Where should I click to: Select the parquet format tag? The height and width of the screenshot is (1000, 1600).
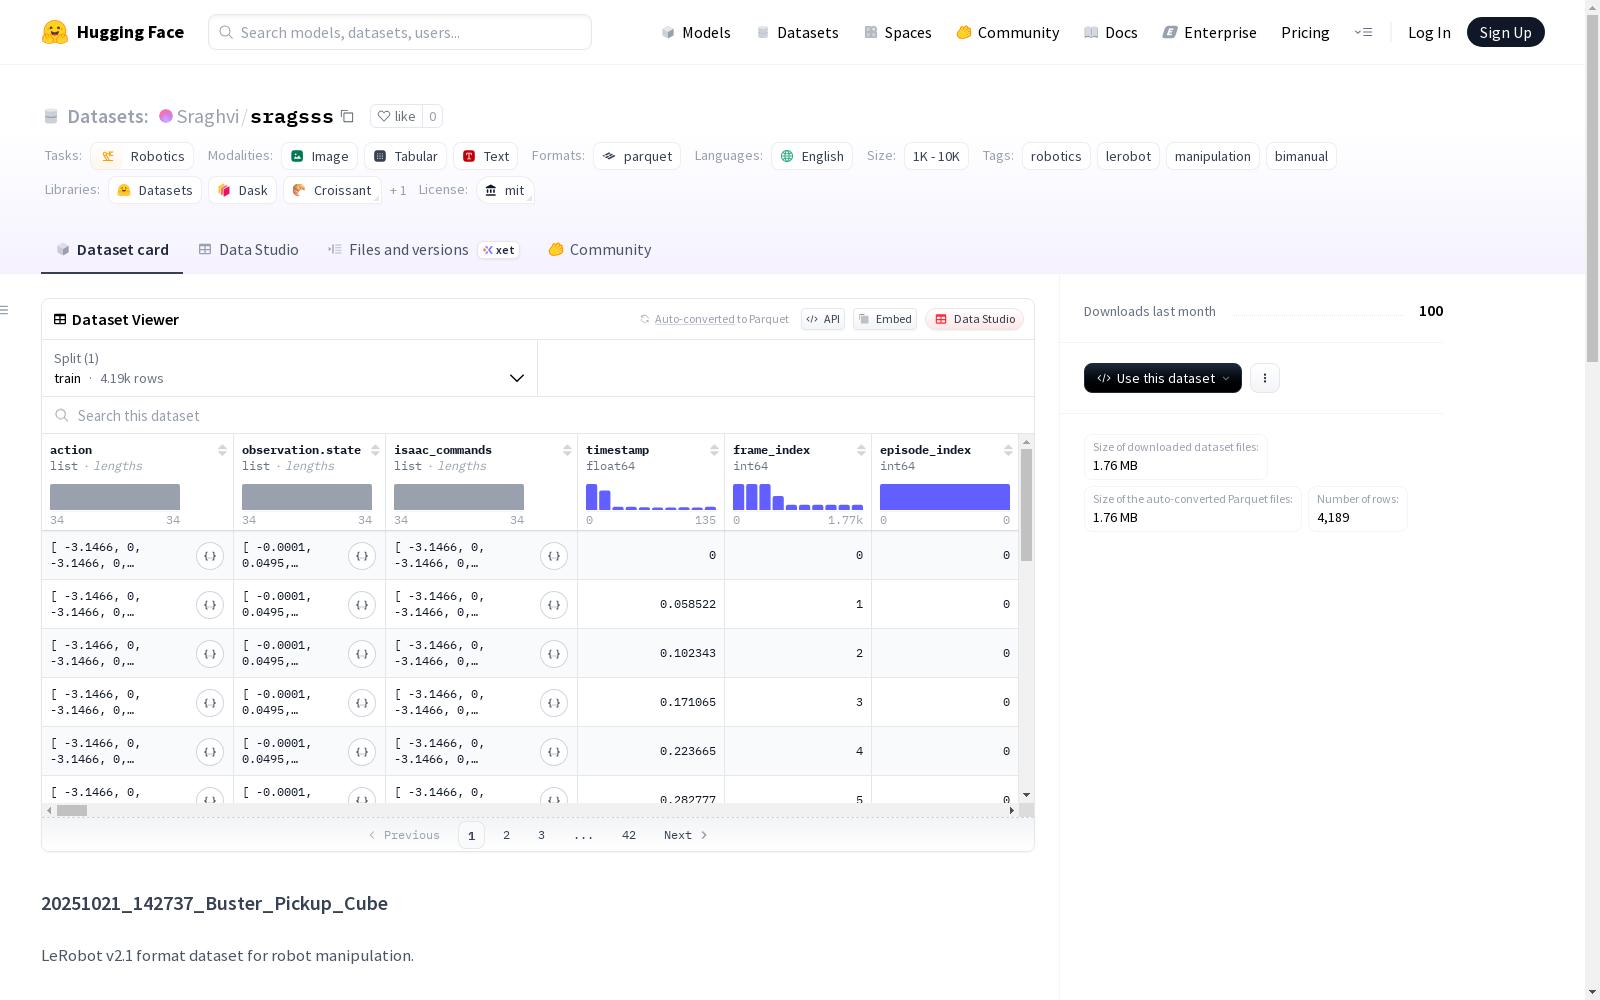[637, 156]
